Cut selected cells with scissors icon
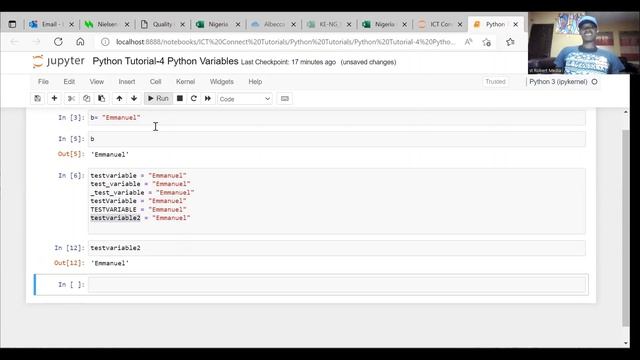 (71, 99)
